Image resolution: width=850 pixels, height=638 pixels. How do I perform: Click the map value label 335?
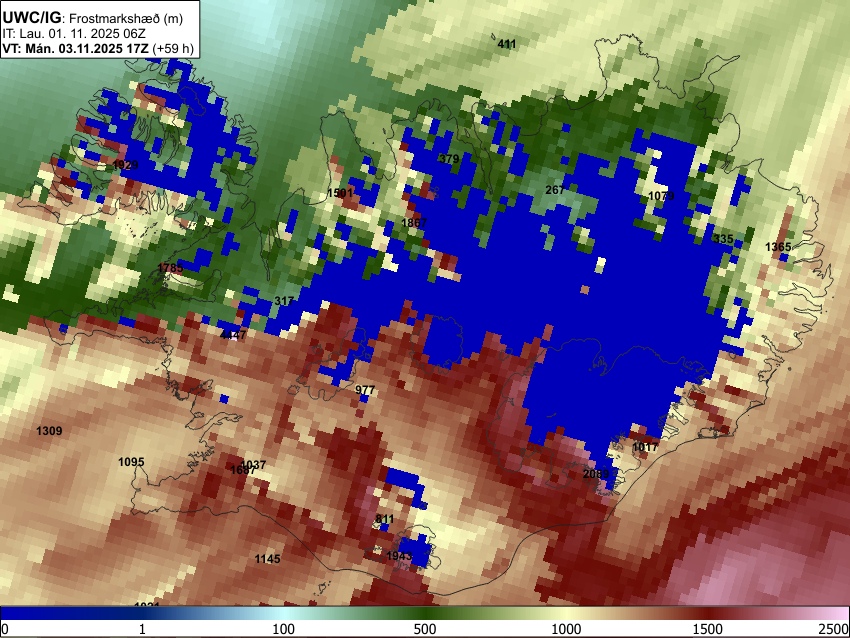pyautogui.click(x=723, y=239)
